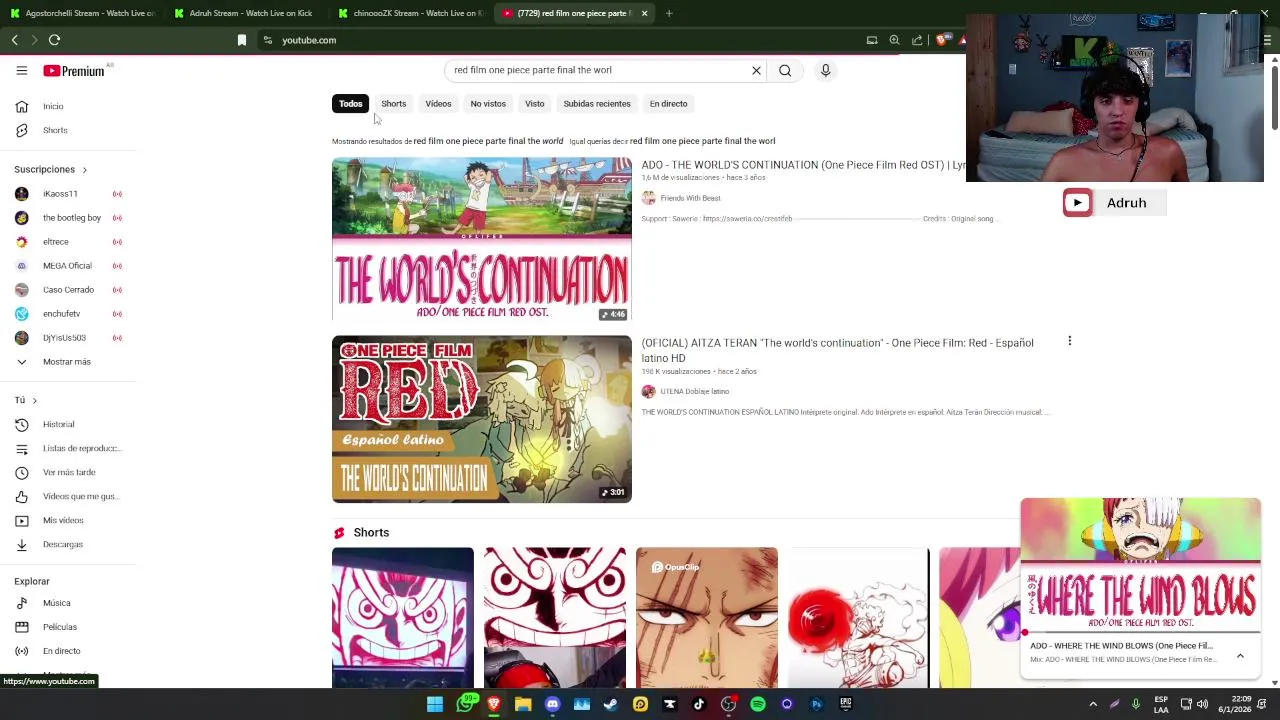The height and width of the screenshot is (720, 1280).
Task: Expand the miniplayer with chevron
Action: point(1240,656)
